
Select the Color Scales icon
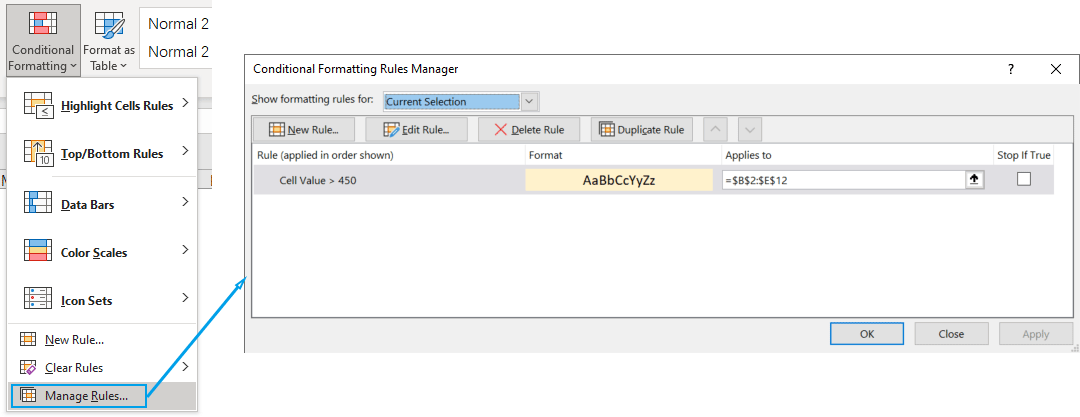(37, 252)
